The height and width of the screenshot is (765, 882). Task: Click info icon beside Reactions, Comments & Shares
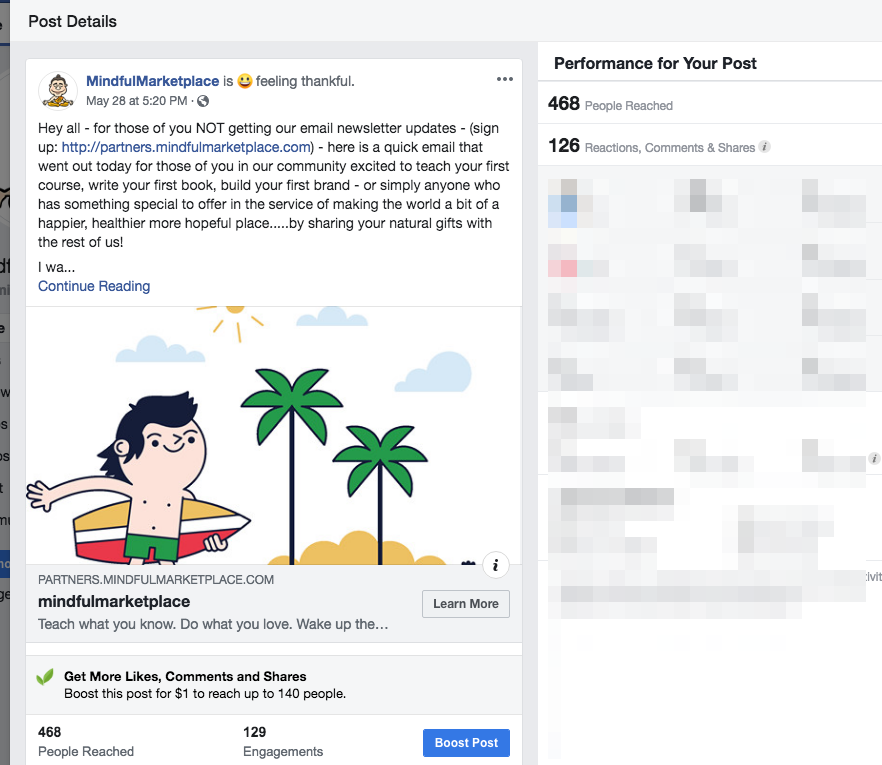[764, 147]
